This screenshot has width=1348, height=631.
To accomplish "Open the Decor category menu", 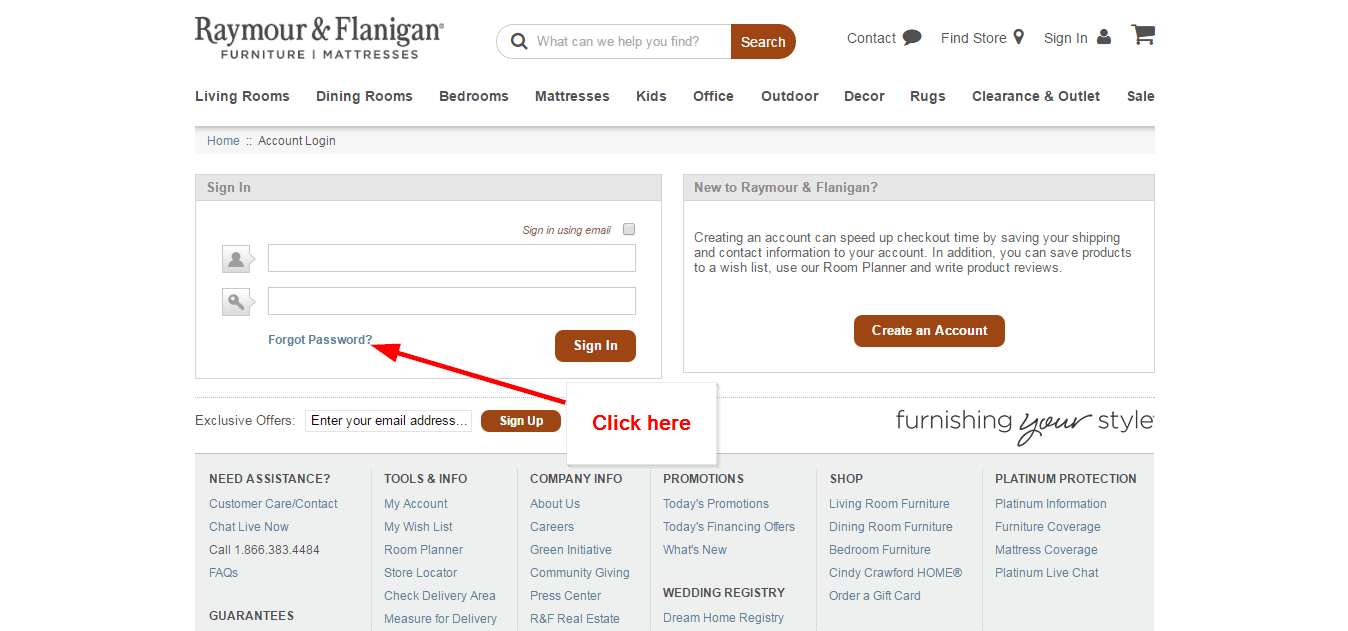I will [864, 96].
